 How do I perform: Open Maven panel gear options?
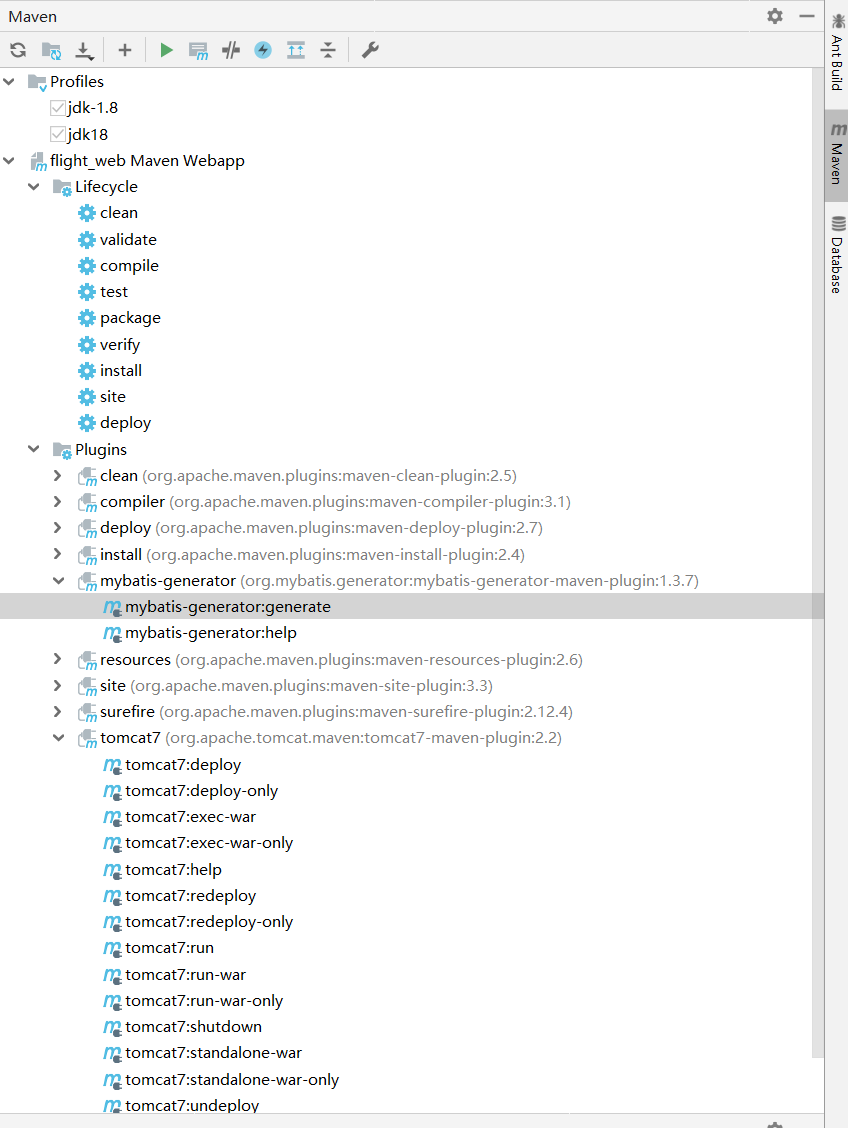pos(775,16)
